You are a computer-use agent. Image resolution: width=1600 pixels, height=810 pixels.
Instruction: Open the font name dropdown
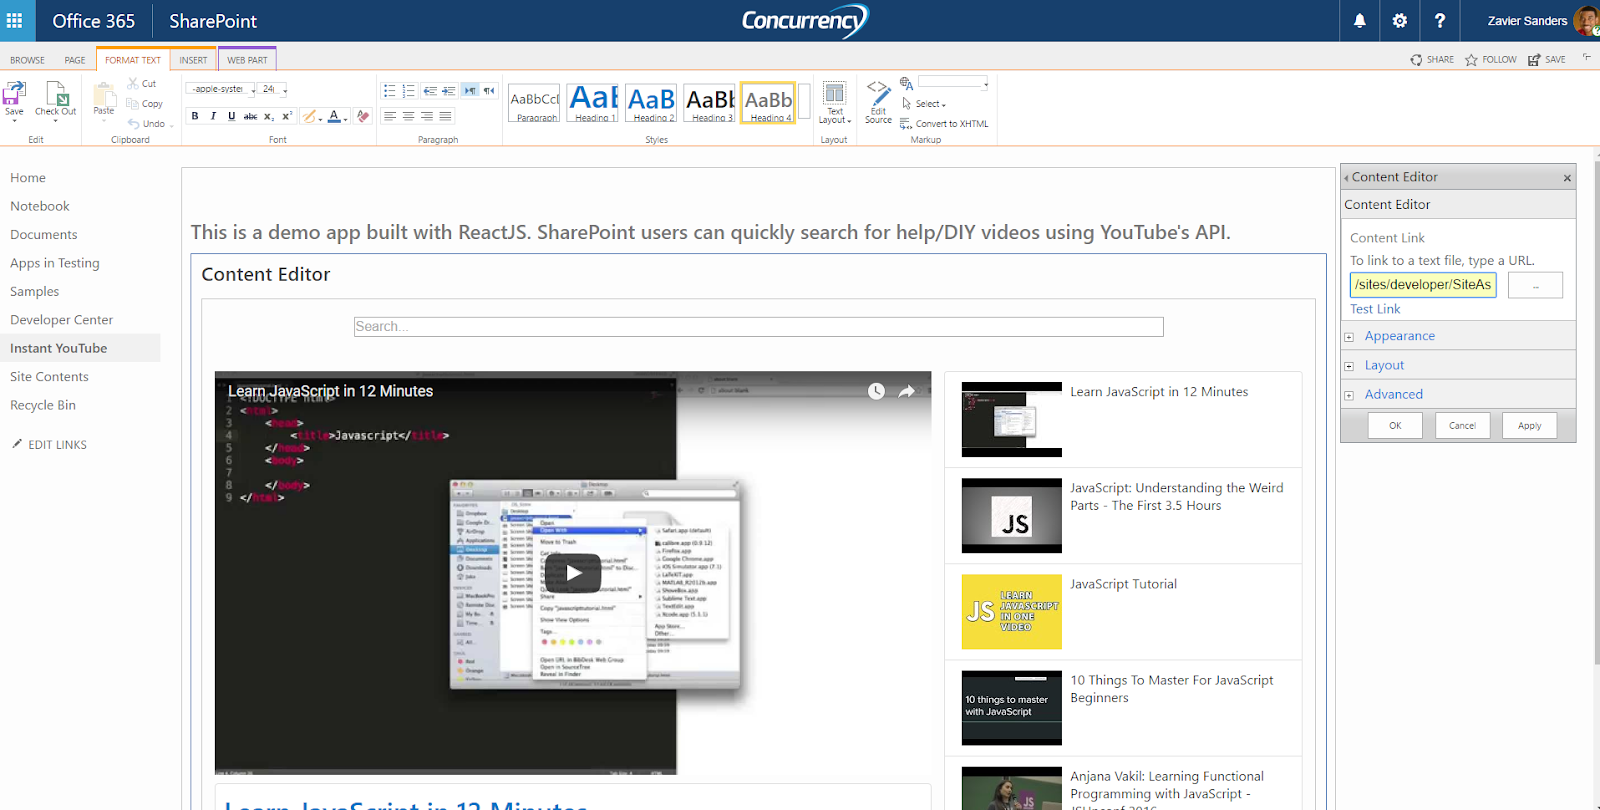pos(253,90)
